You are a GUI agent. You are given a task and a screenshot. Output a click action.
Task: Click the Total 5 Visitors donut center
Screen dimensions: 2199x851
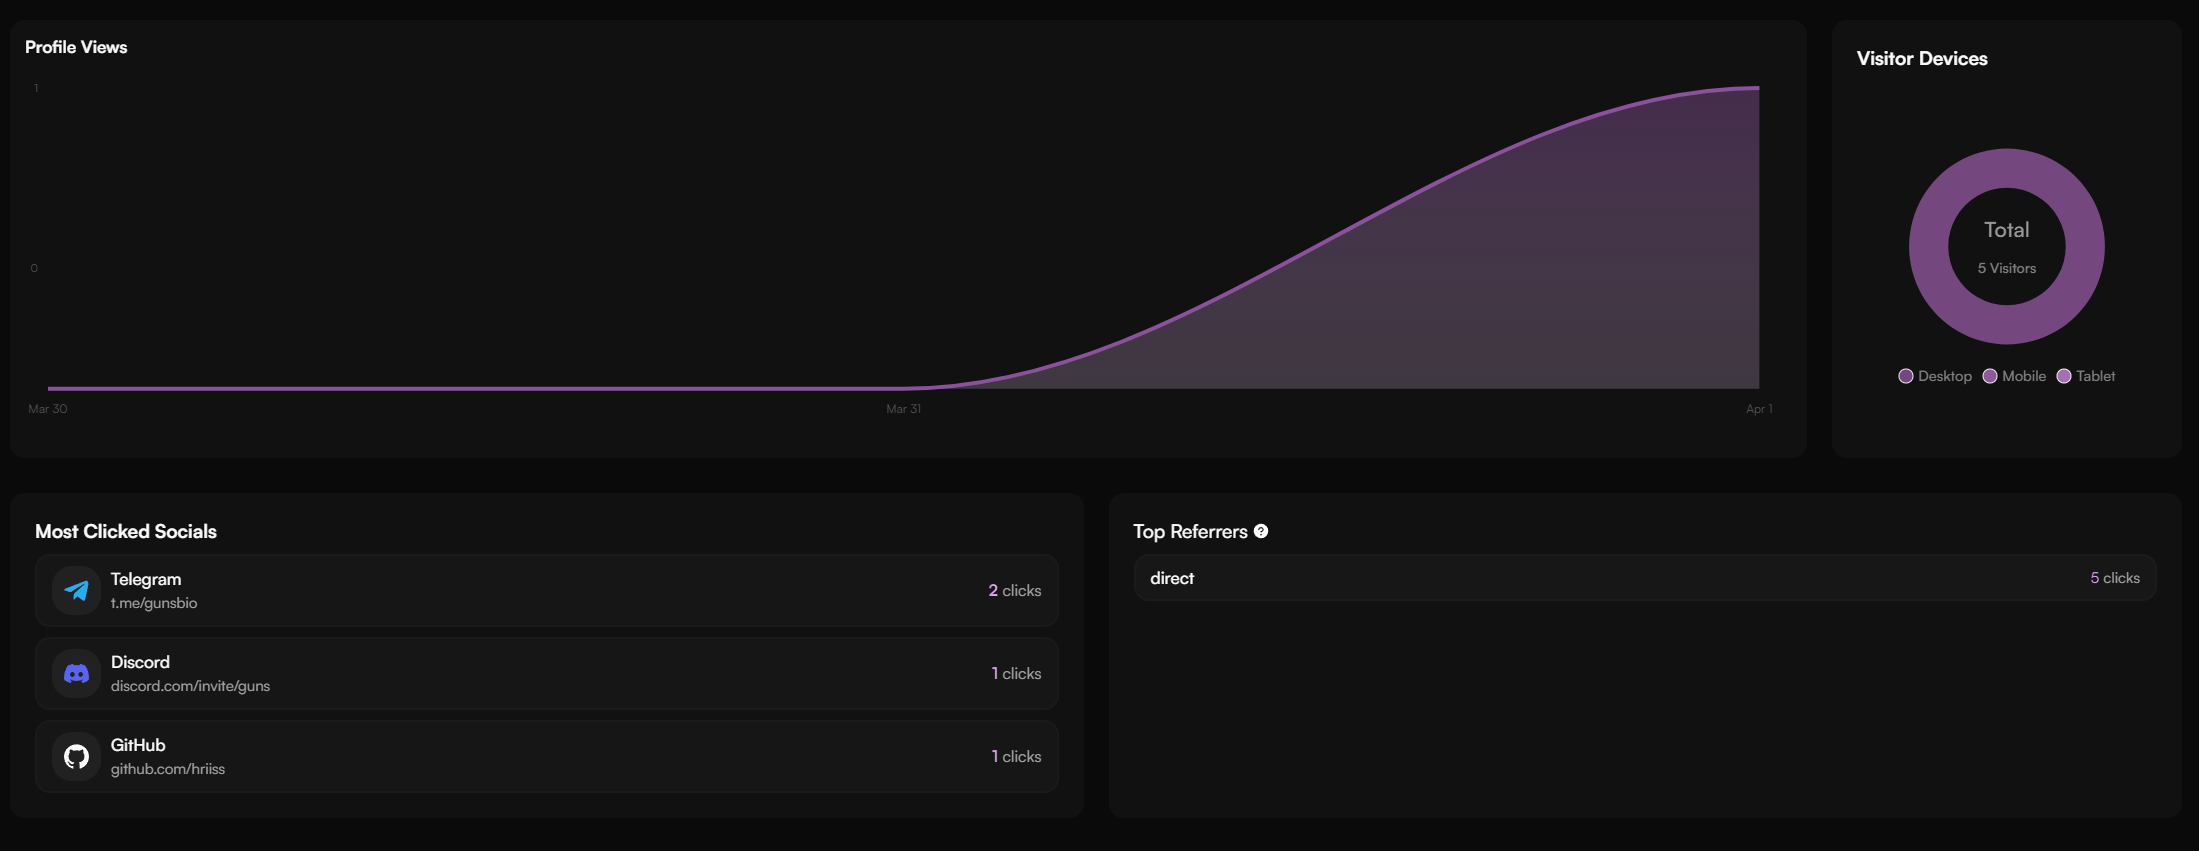pos(2007,247)
